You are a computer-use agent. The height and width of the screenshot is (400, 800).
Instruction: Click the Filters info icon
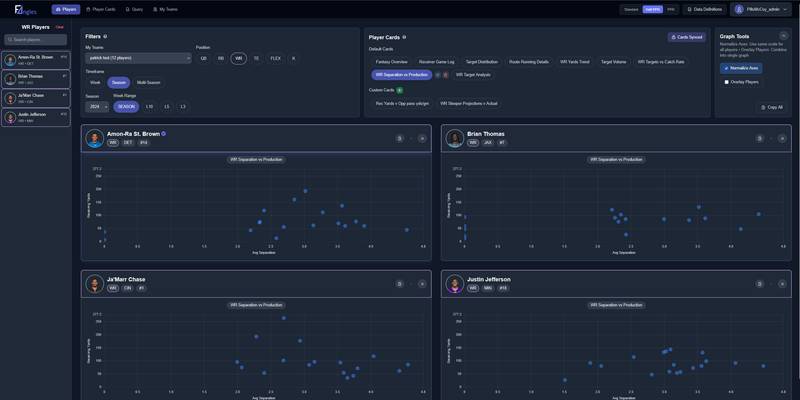coord(105,36)
